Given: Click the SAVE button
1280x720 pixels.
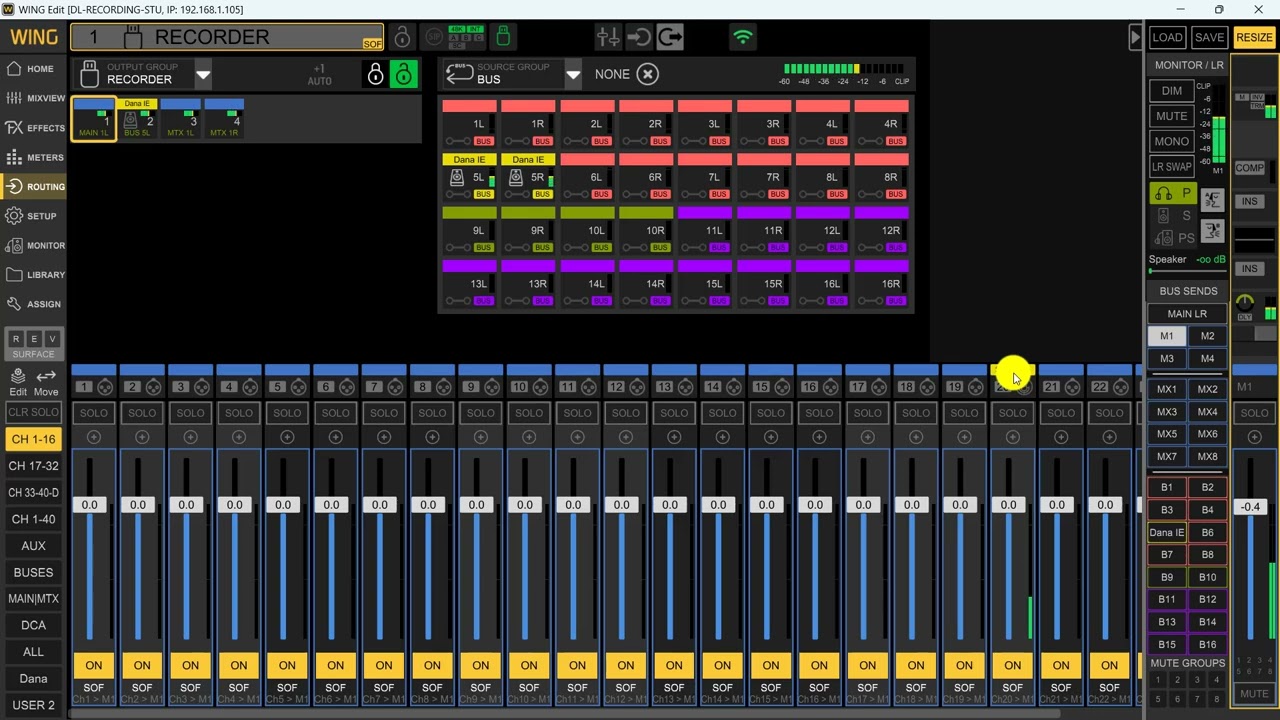Looking at the screenshot, I should [x=1209, y=37].
